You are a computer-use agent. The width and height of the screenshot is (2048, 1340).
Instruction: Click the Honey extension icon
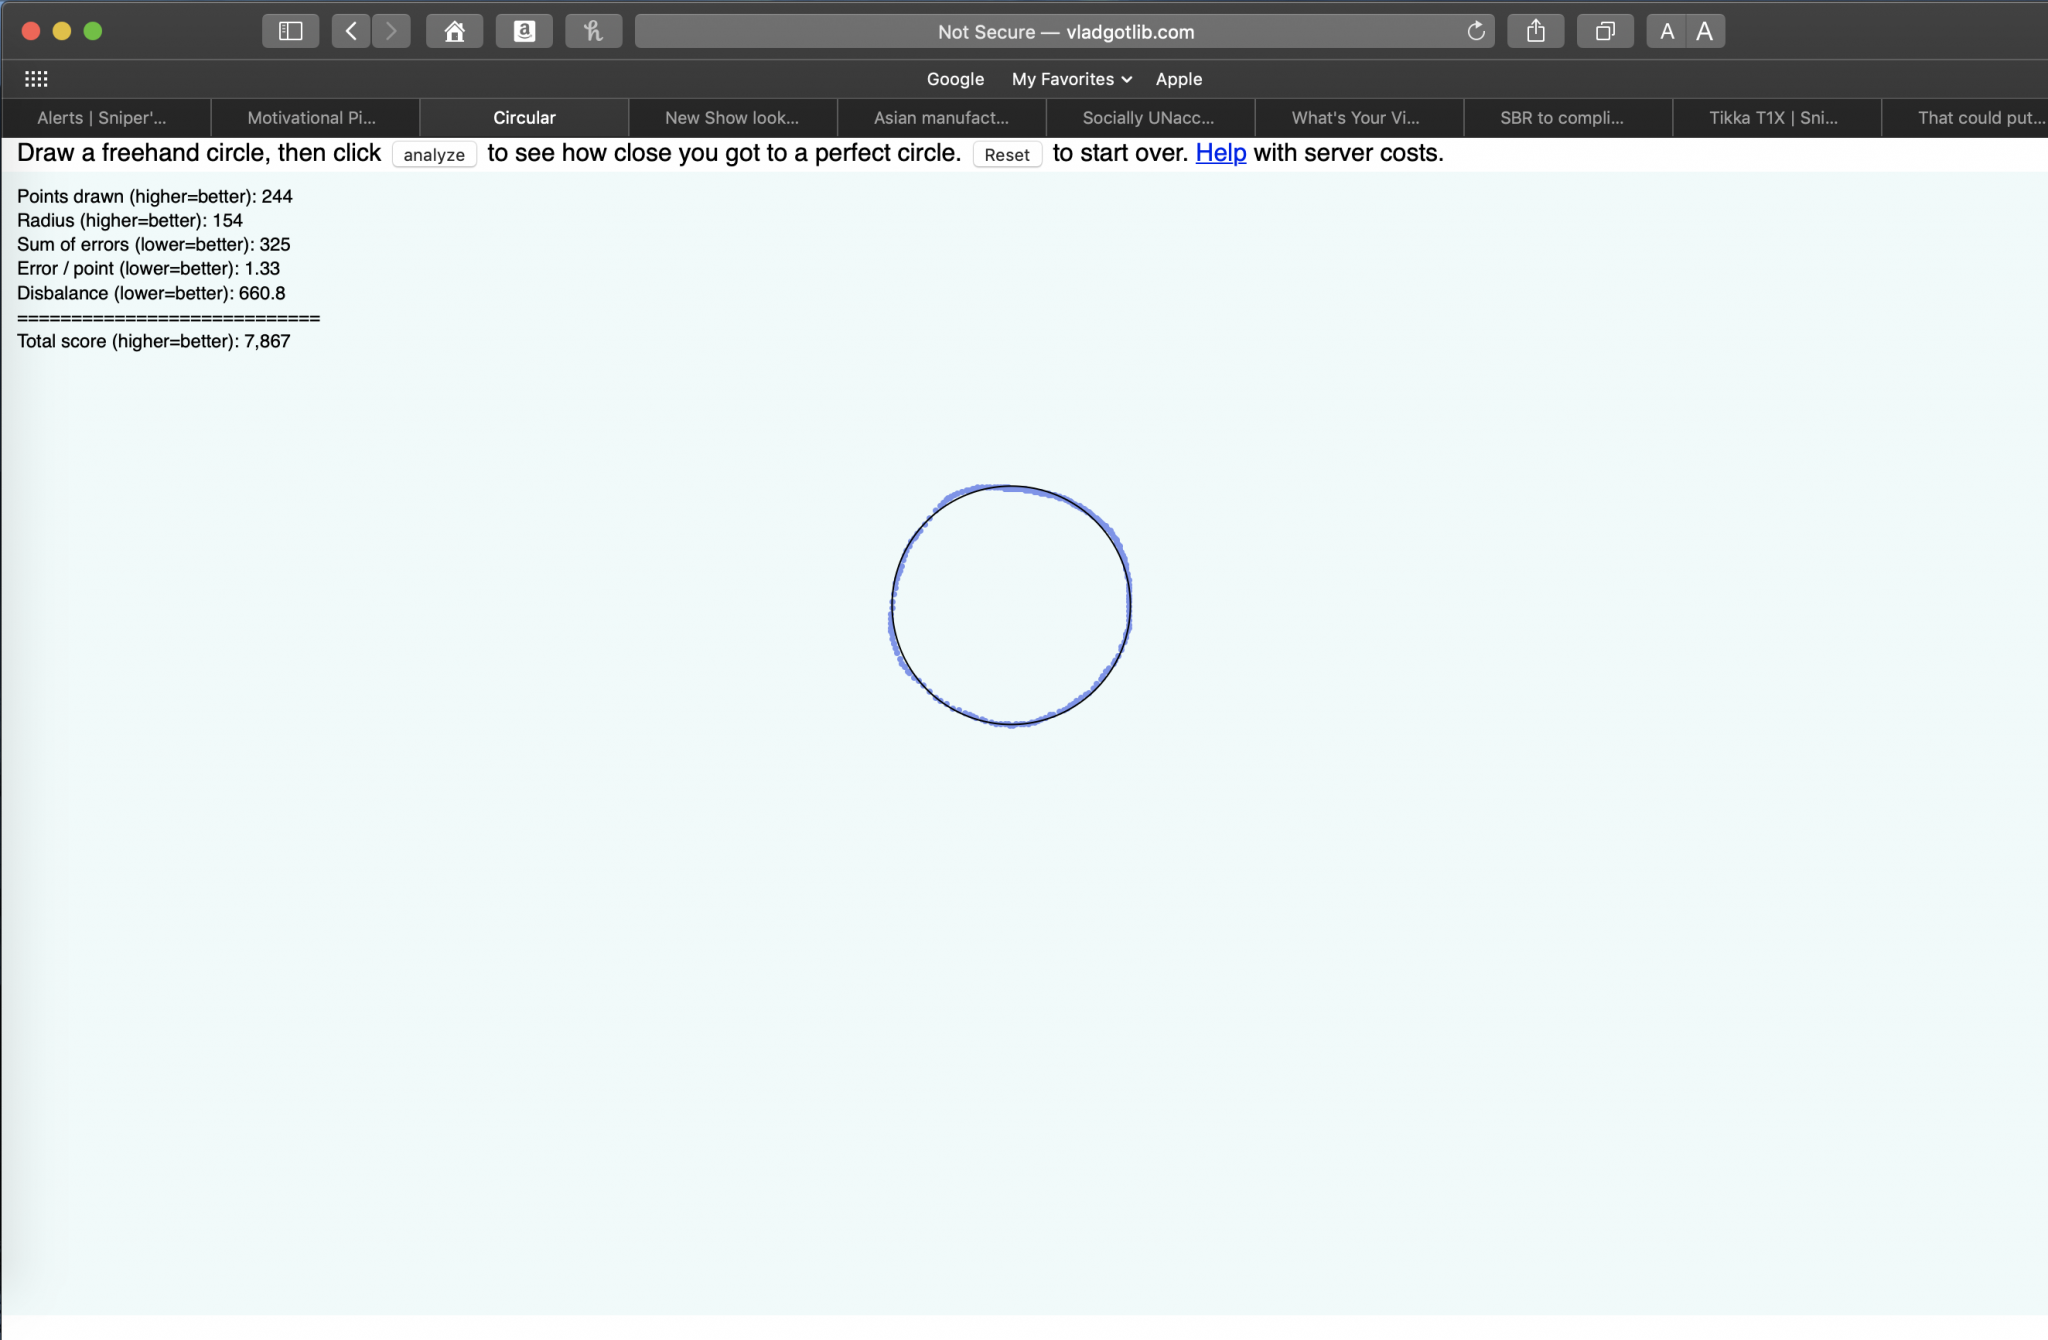(x=593, y=31)
